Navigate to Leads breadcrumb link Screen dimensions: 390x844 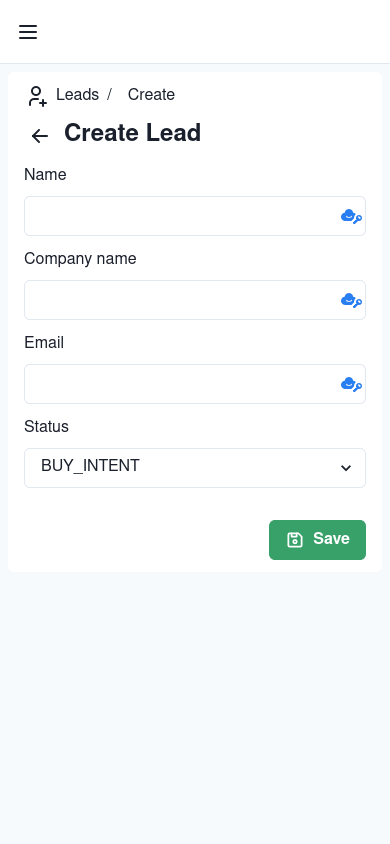pyautogui.click(x=77, y=95)
